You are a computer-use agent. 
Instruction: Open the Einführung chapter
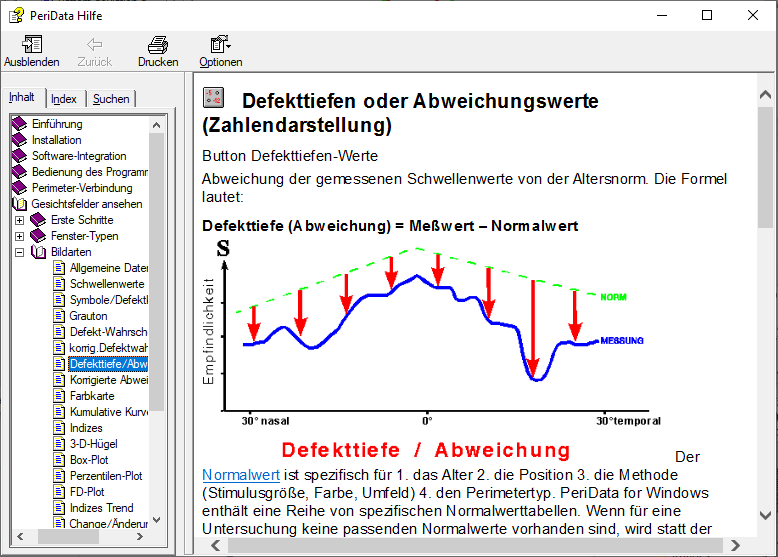pos(57,124)
